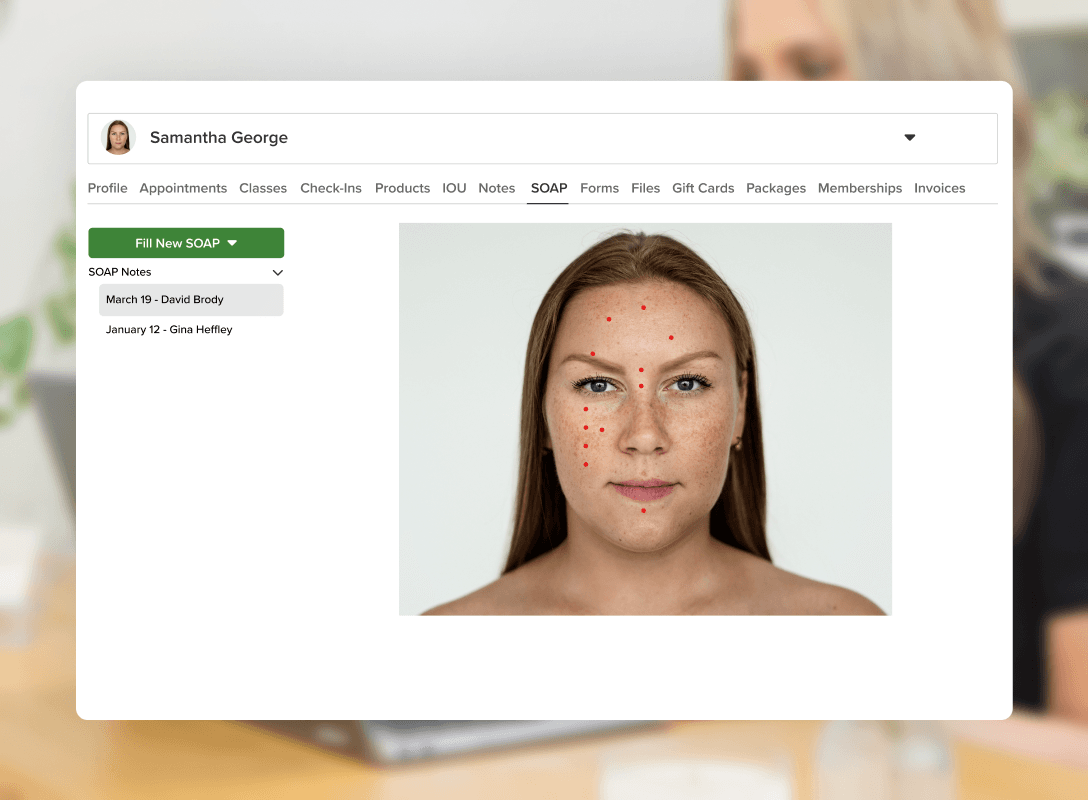
Task: Open the Check-Ins tab
Action: [x=331, y=188]
